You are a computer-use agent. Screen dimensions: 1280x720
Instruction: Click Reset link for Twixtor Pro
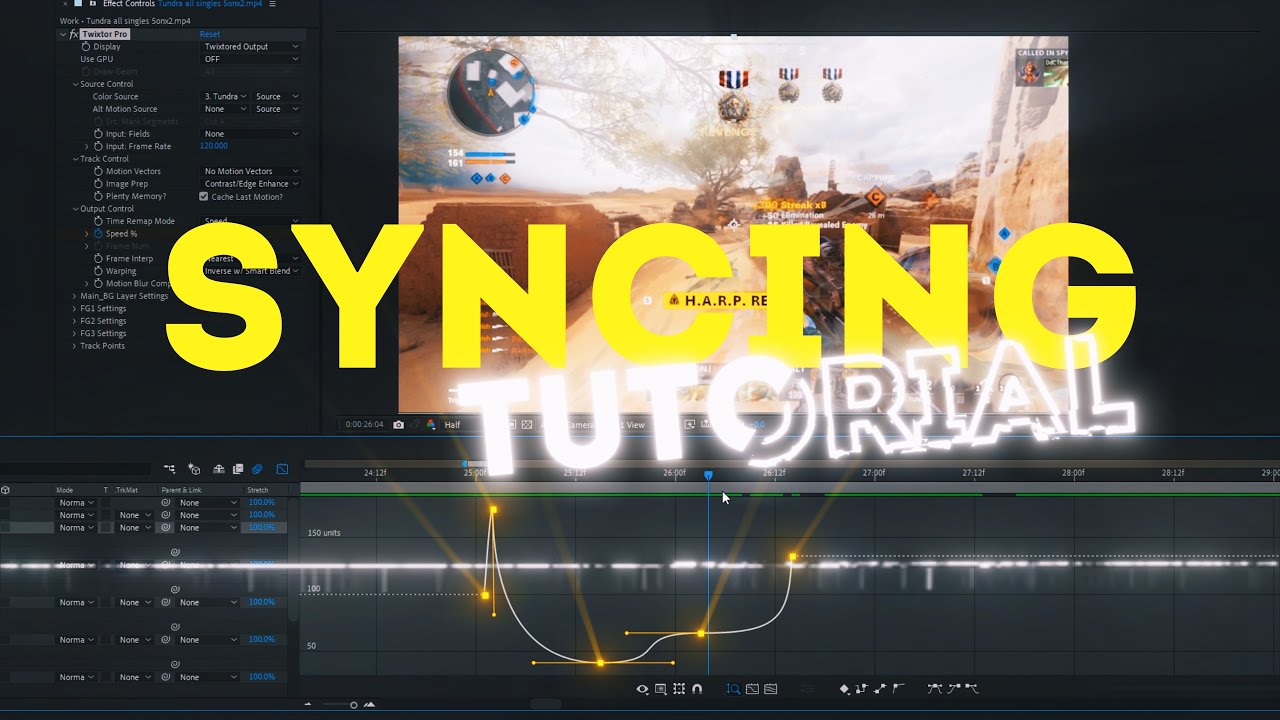(210, 34)
